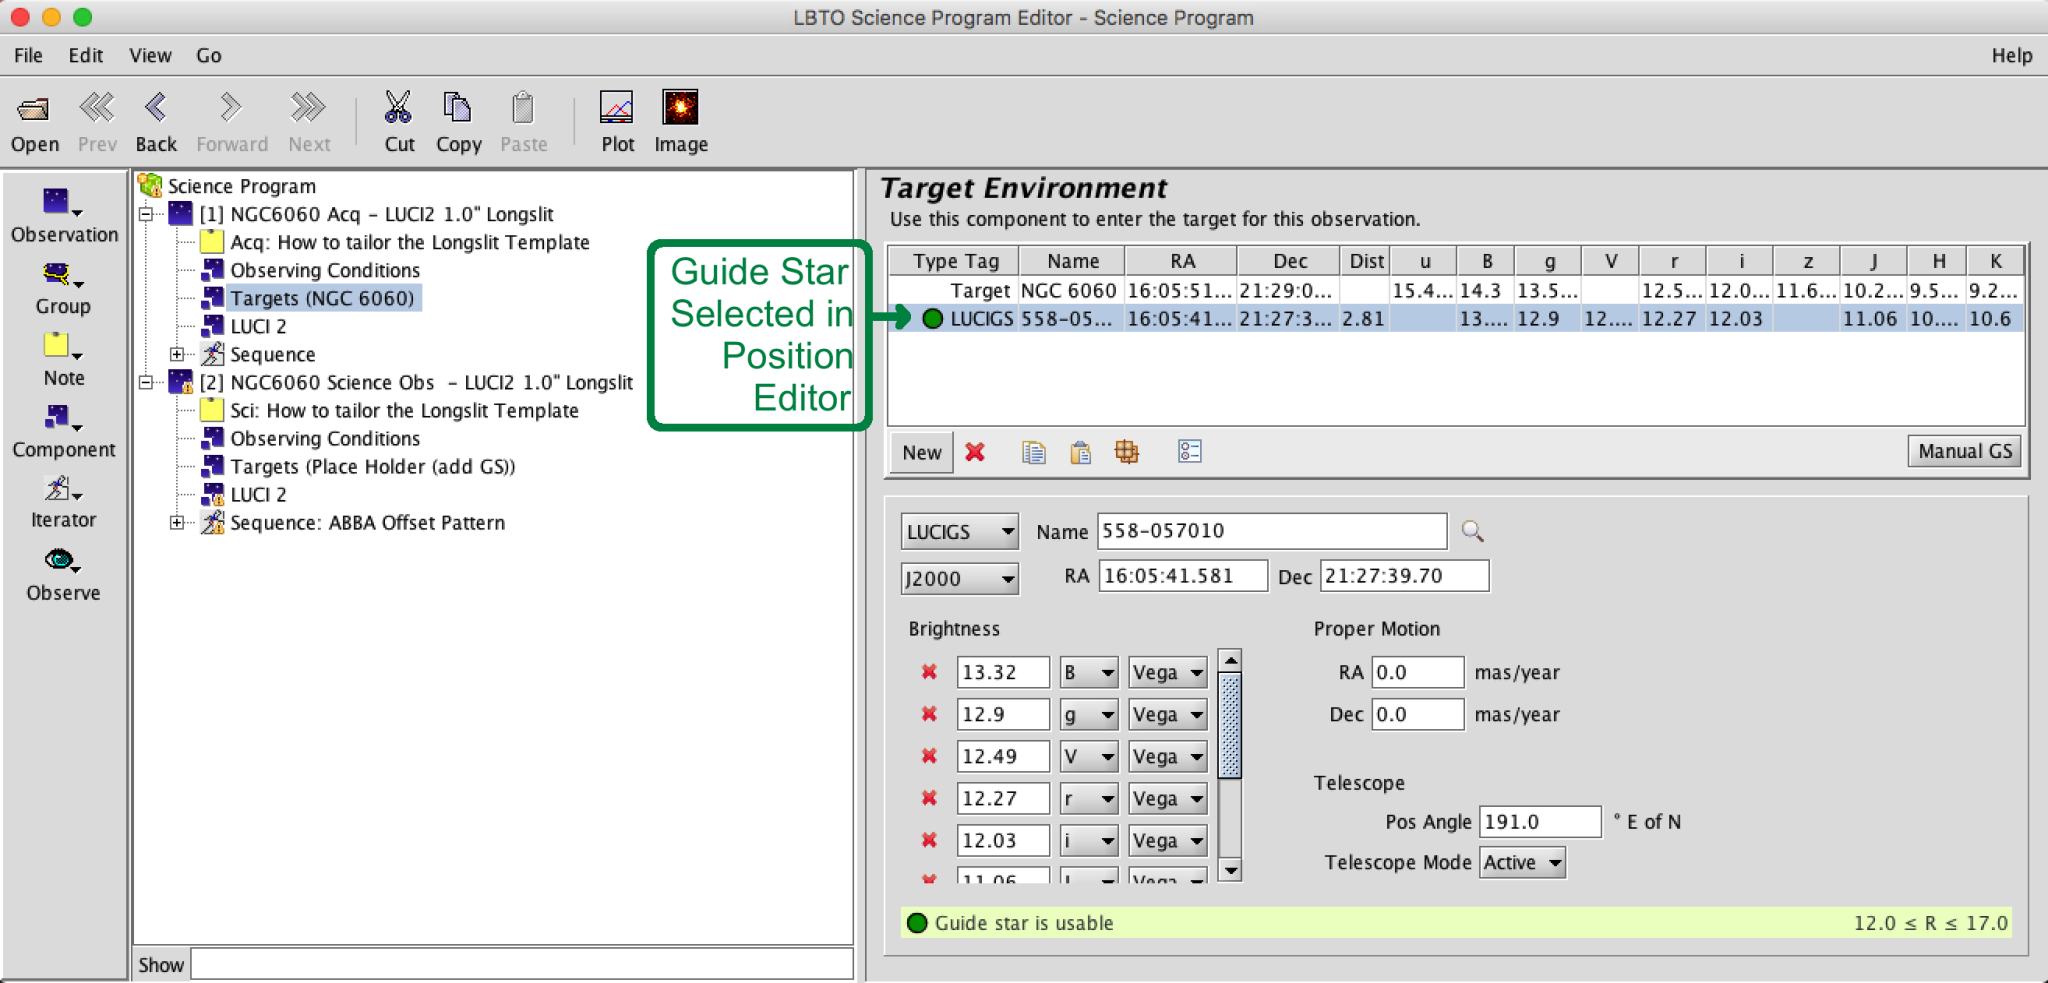The image size is (2048, 983).
Task: Delete selected target with red X
Action: pos(975,452)
